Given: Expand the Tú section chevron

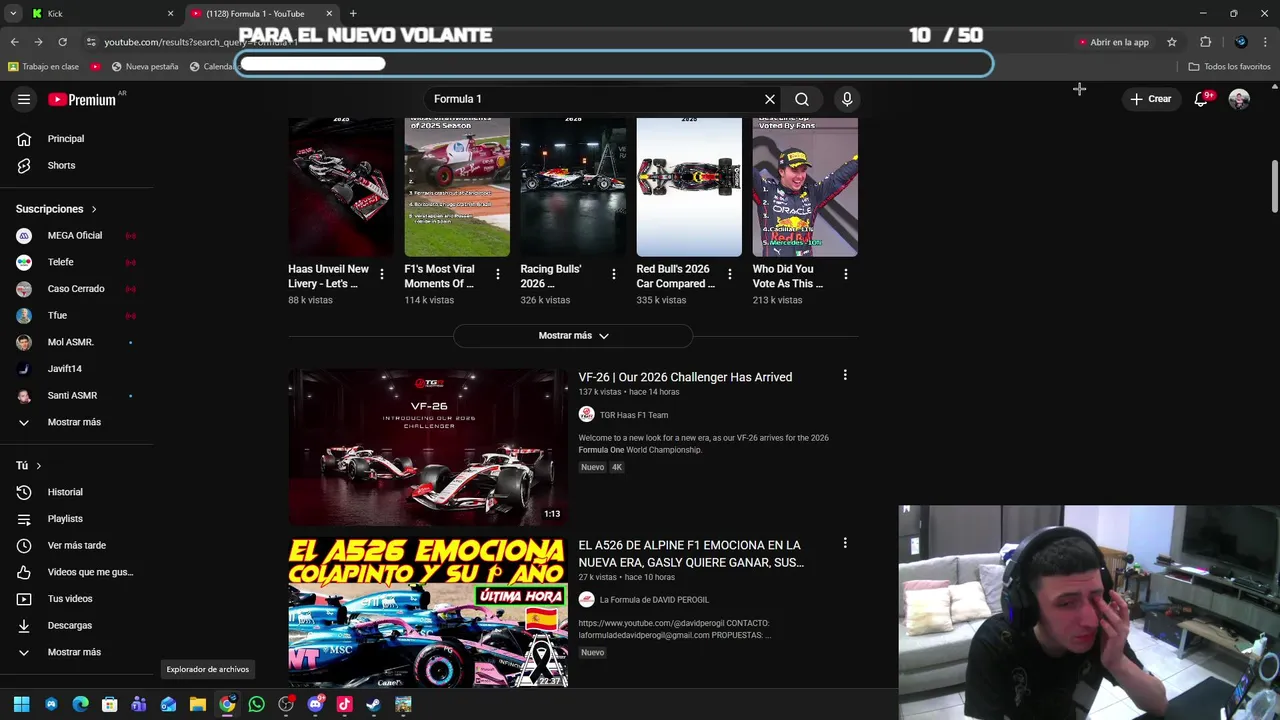Looking at the screenshot, I should click(x=38, y=466).
